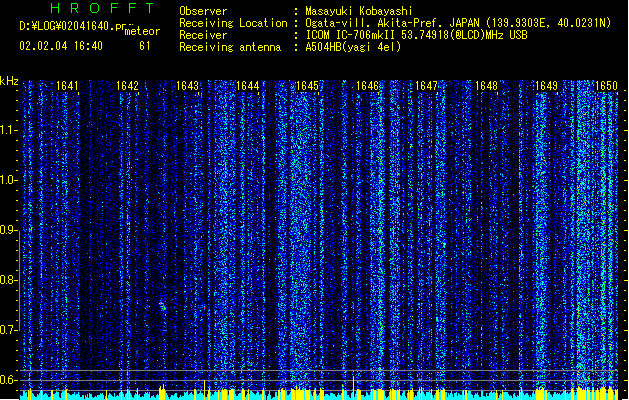Click the 1646 time marker
The image size is (629, 400).
pyautogui.click(x=367, y=86)
